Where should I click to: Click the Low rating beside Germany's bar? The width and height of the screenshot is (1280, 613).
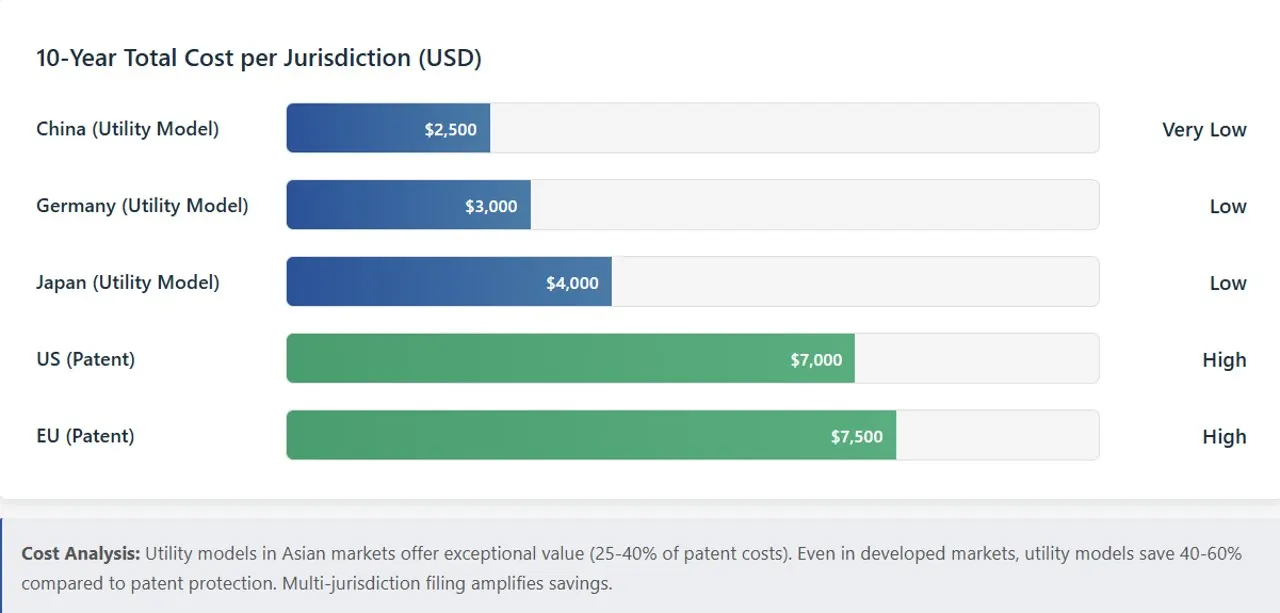click(1227, 207)
